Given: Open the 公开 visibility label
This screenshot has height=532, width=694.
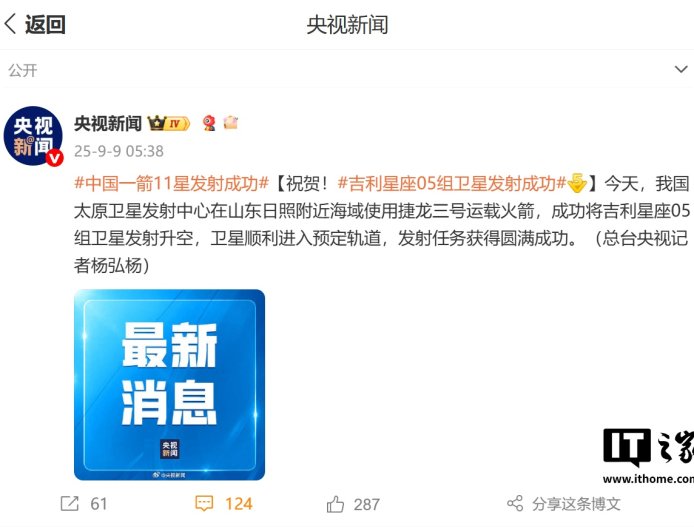Looking at the screenshot, I should [23, 70].
